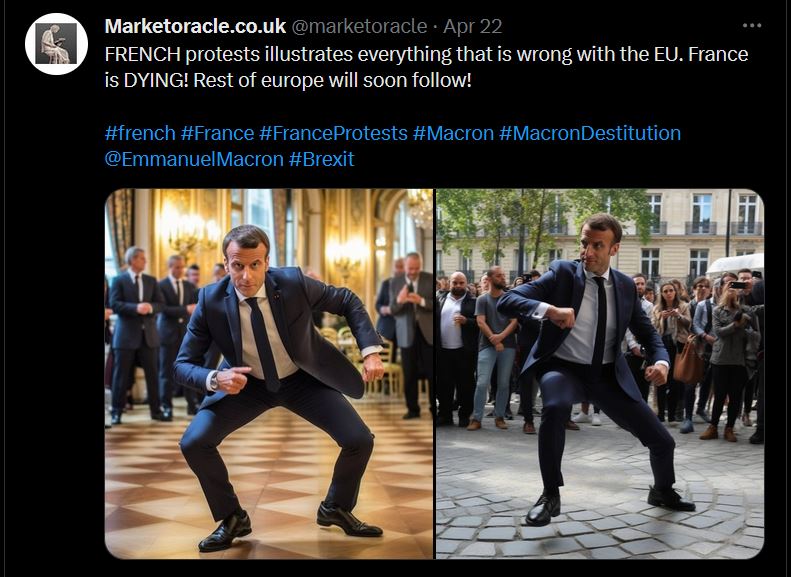Click the #french hashtag
The height and width of the screenshot is (577, 791).
[x=138, y=133]
